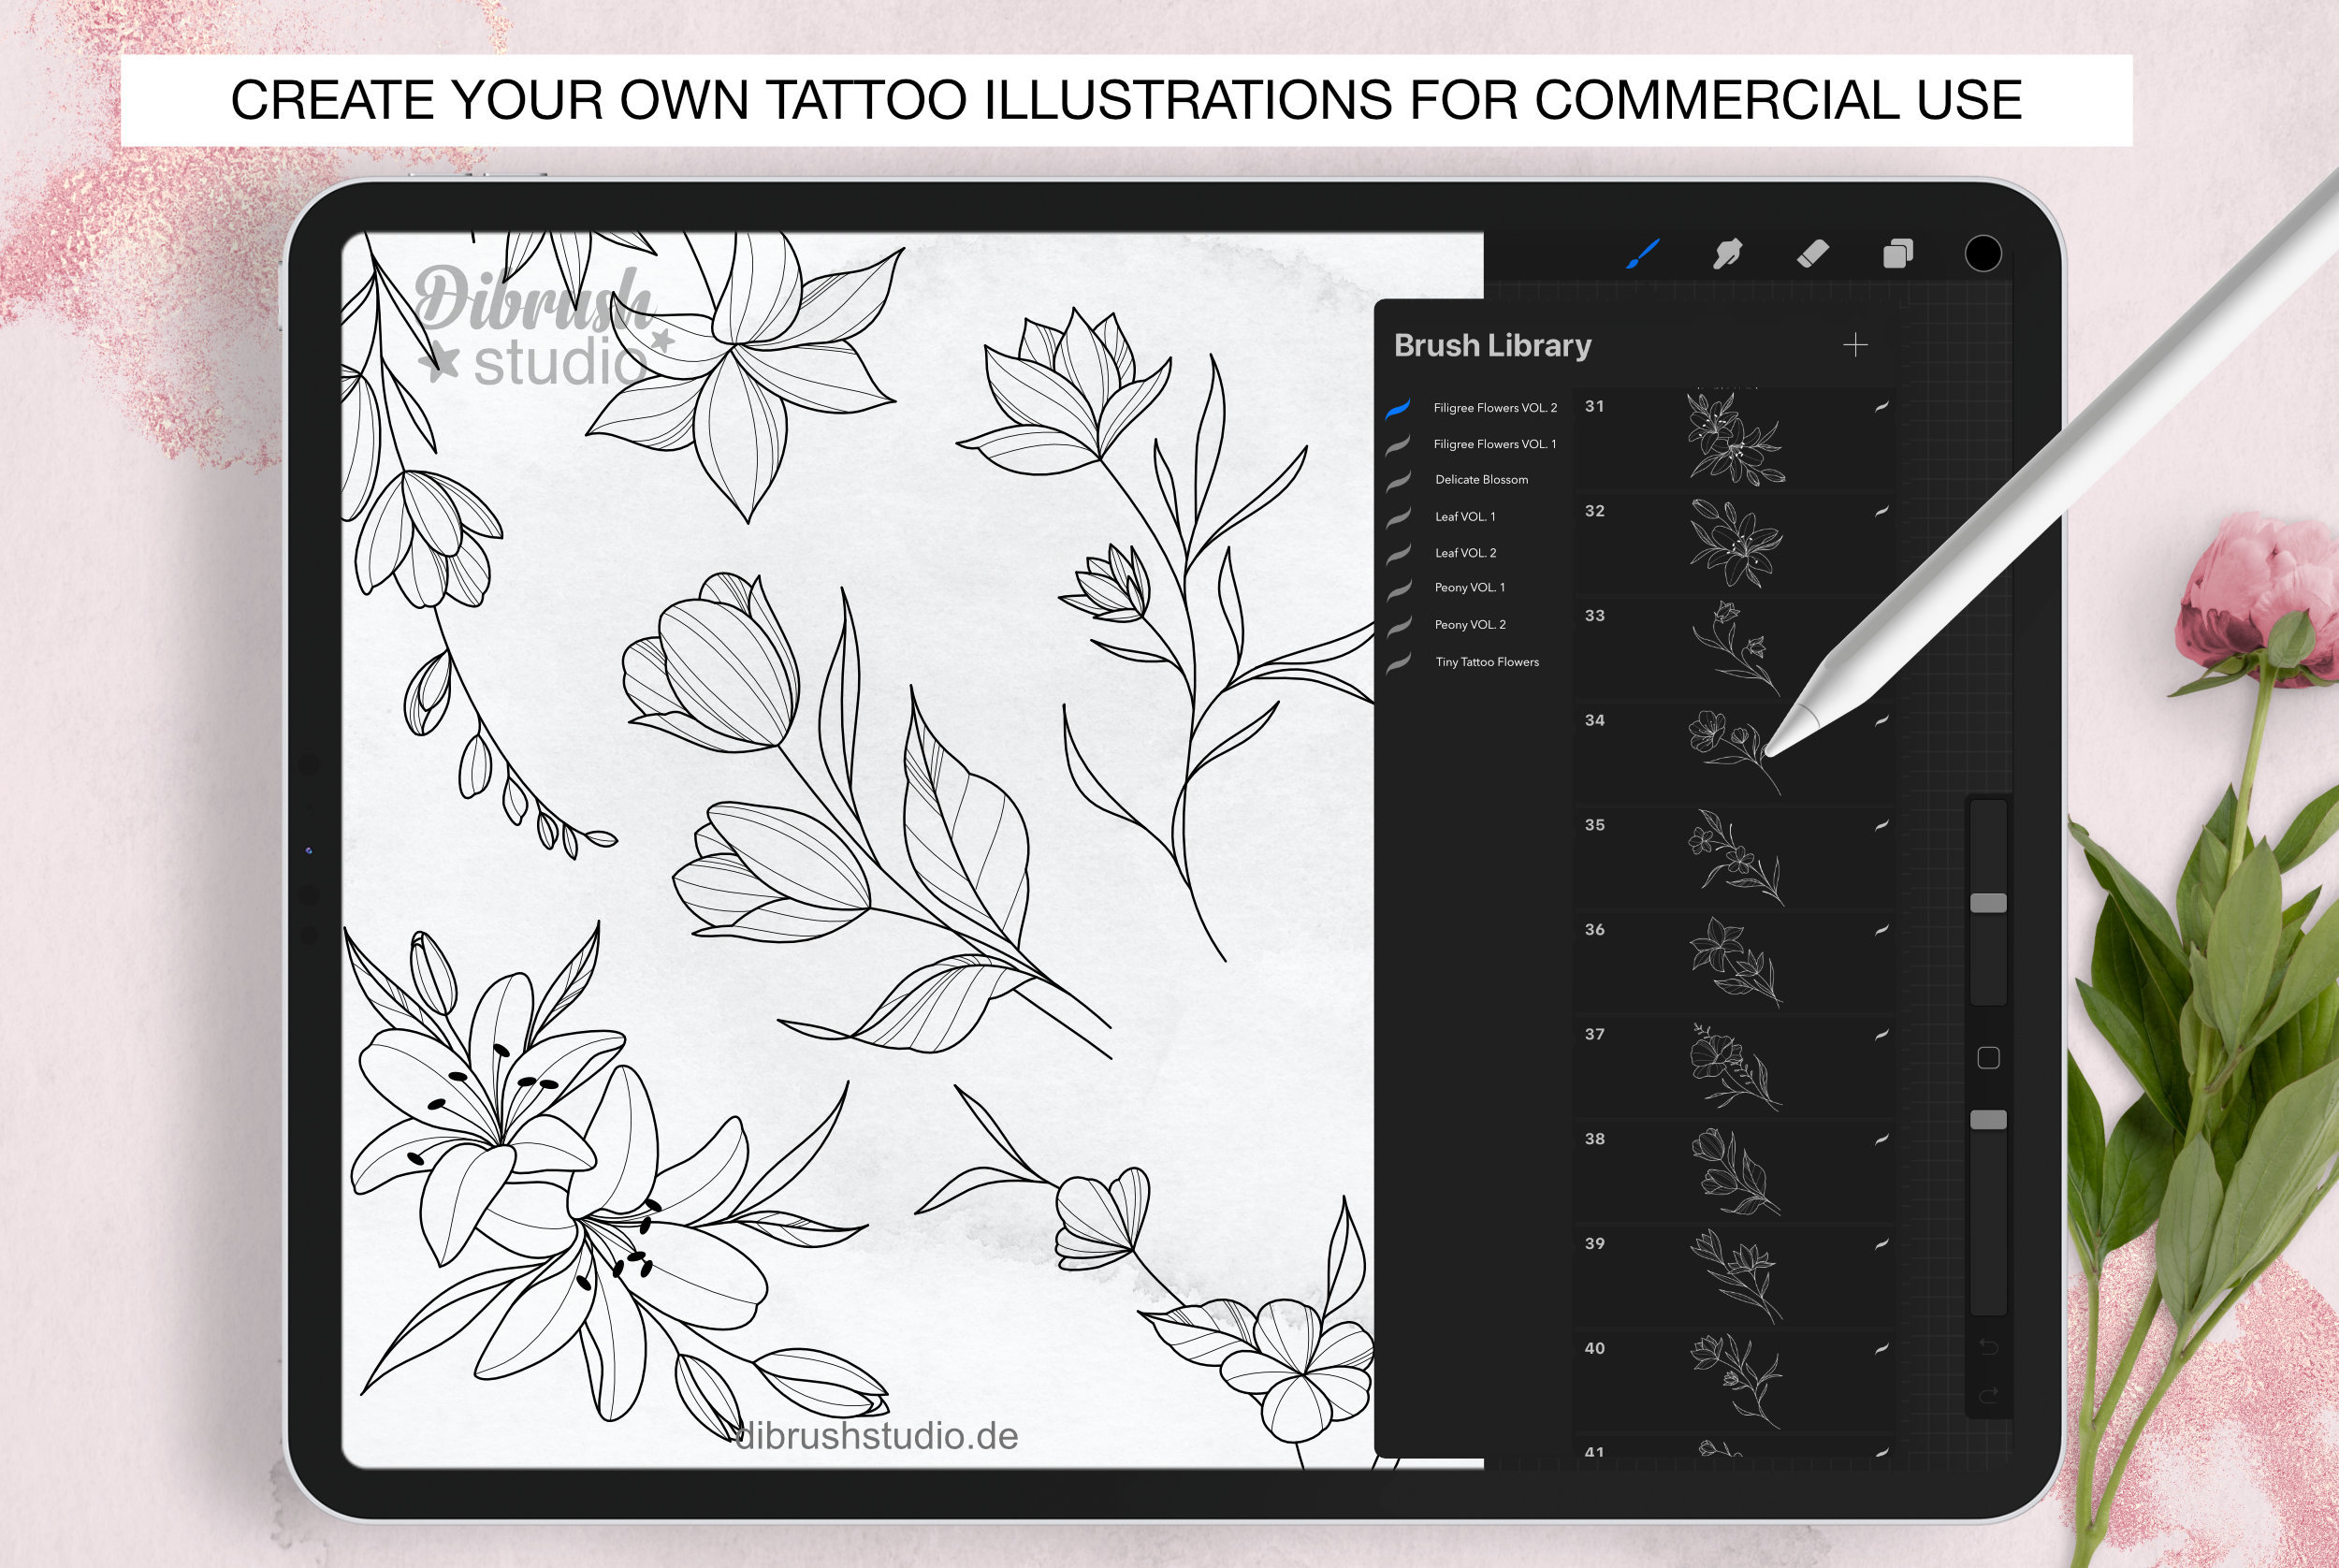Image resolution: width=2339 pixels, height=1568 pixels.
Task: Choose brush number 31 thumbnail
Action: [x=1735, y=439]
